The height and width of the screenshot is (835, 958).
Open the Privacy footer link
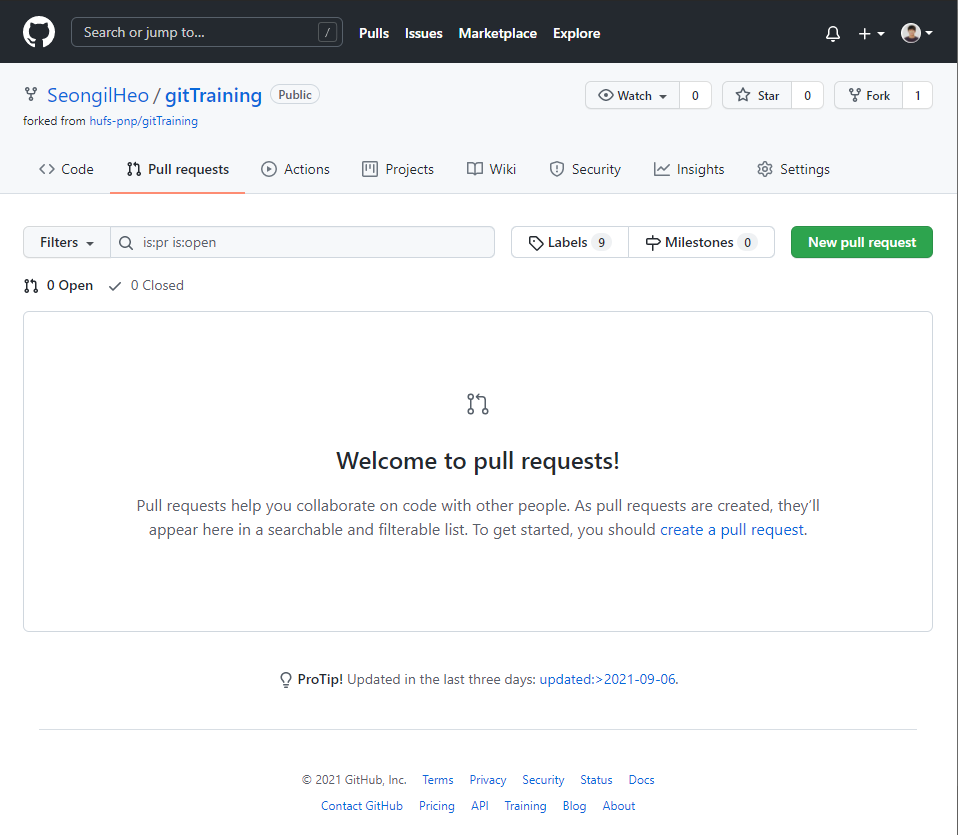pyautogui.click(x=488, y=780)
